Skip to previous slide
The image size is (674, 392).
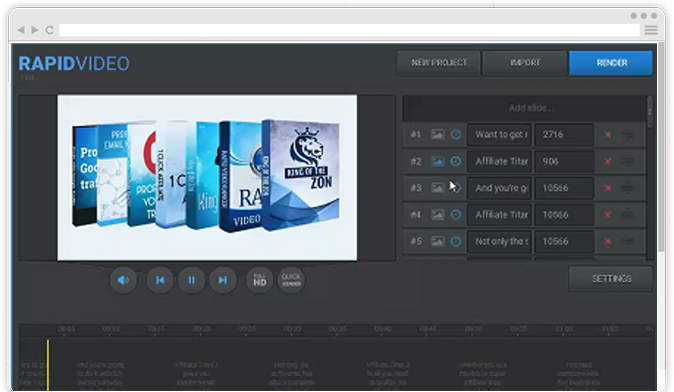(x=160, y=280)
